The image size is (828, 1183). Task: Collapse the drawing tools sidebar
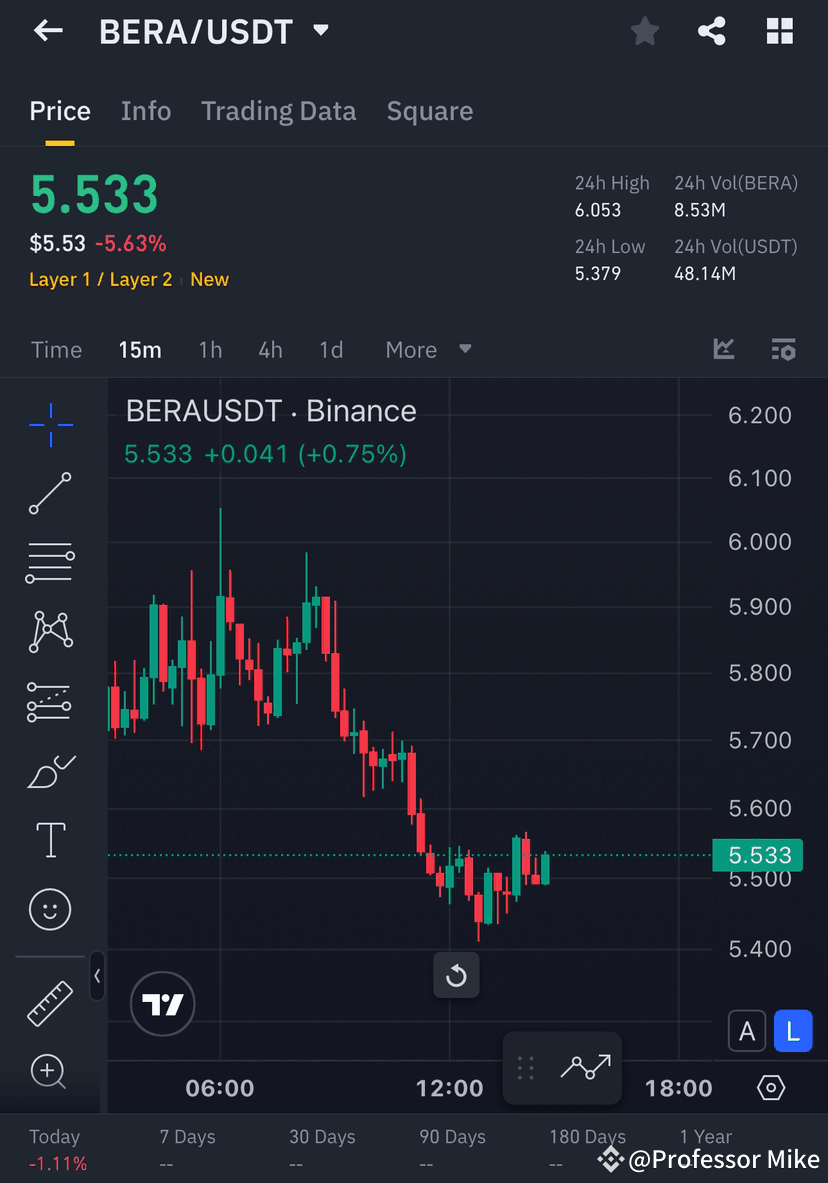(x=97, y=978)
